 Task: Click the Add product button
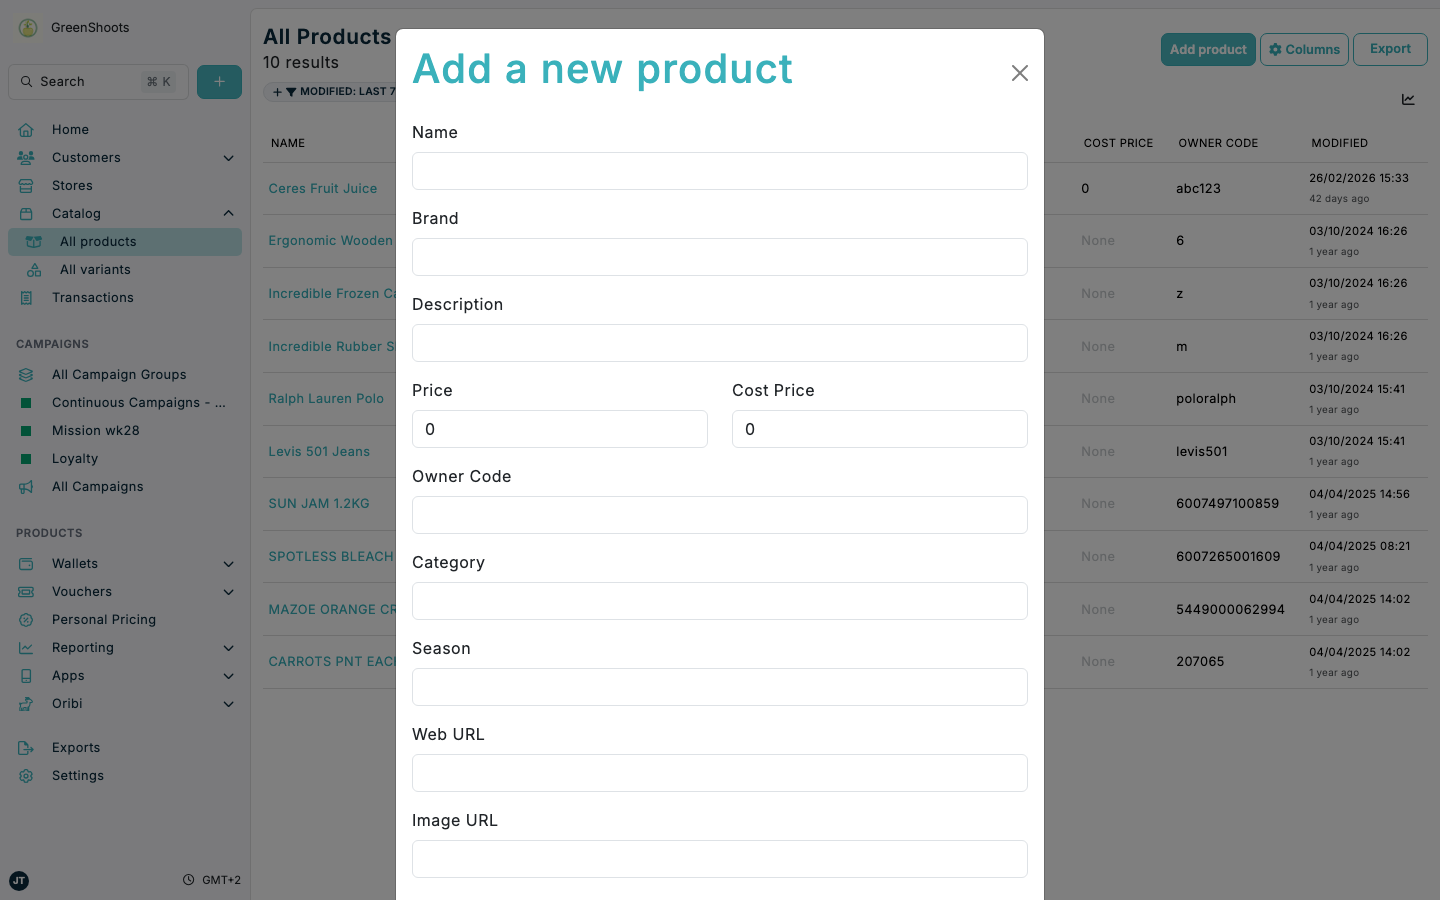point(1208,48)
